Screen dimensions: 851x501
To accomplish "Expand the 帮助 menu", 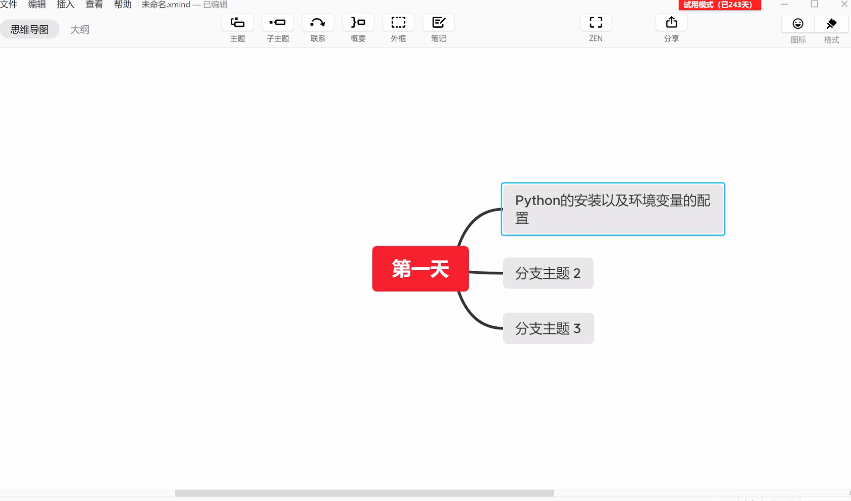I will pyautogui.click(x=123, y=5).
